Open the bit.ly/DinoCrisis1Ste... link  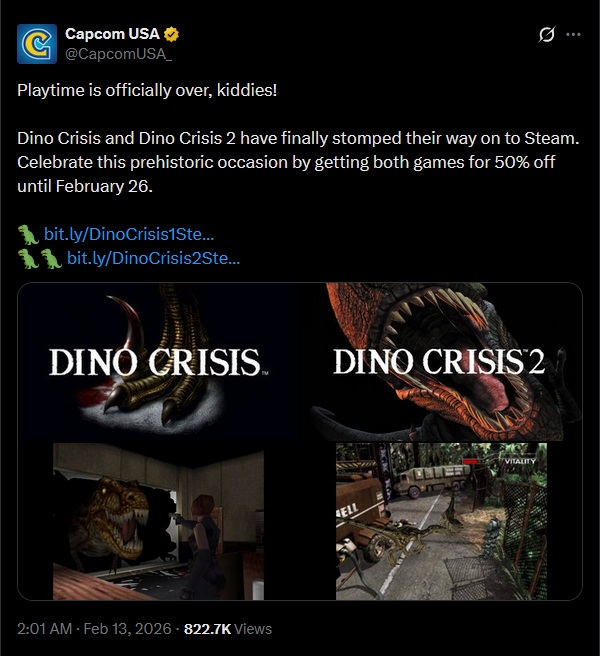pyautogui.click(x=129, y=234)
